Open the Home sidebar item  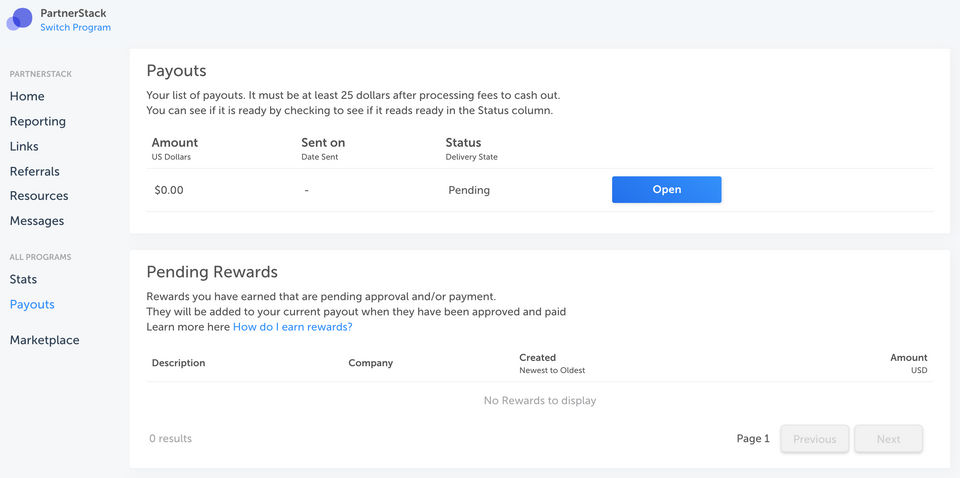tap(27, 96)
